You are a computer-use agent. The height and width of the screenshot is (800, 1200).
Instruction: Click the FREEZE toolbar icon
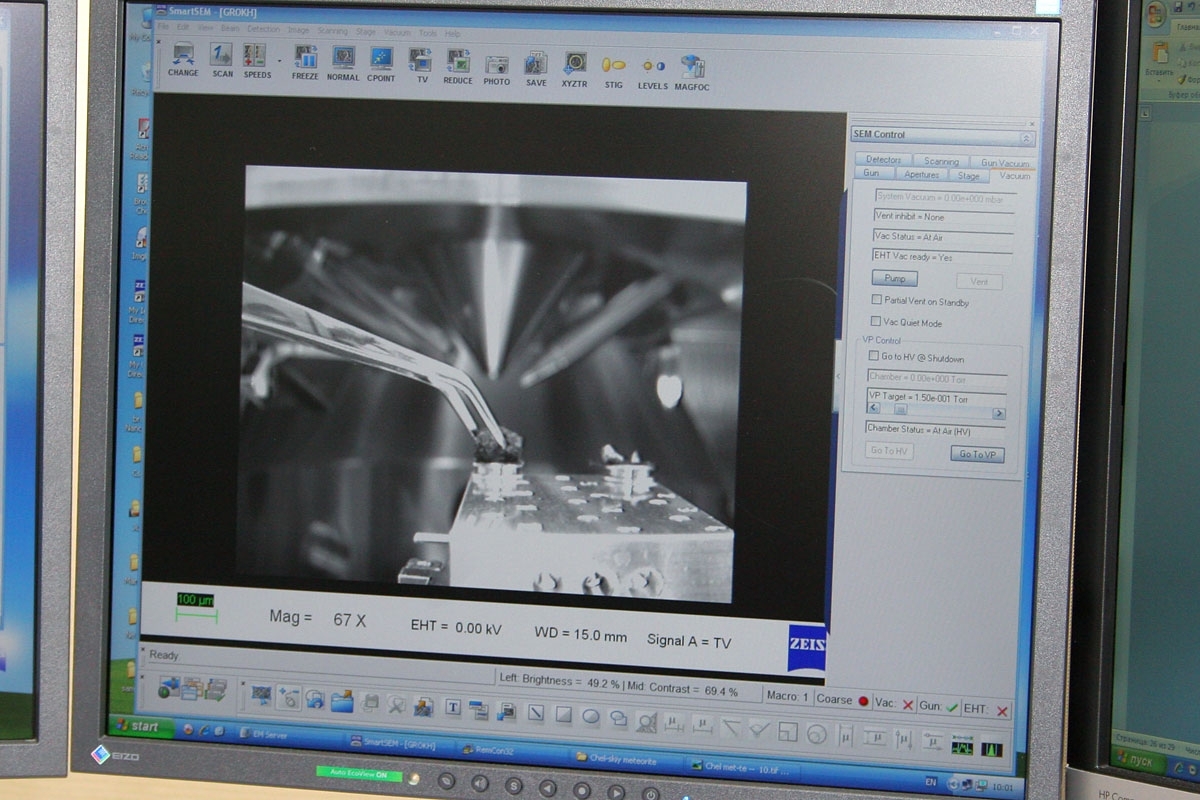[305, 59]
